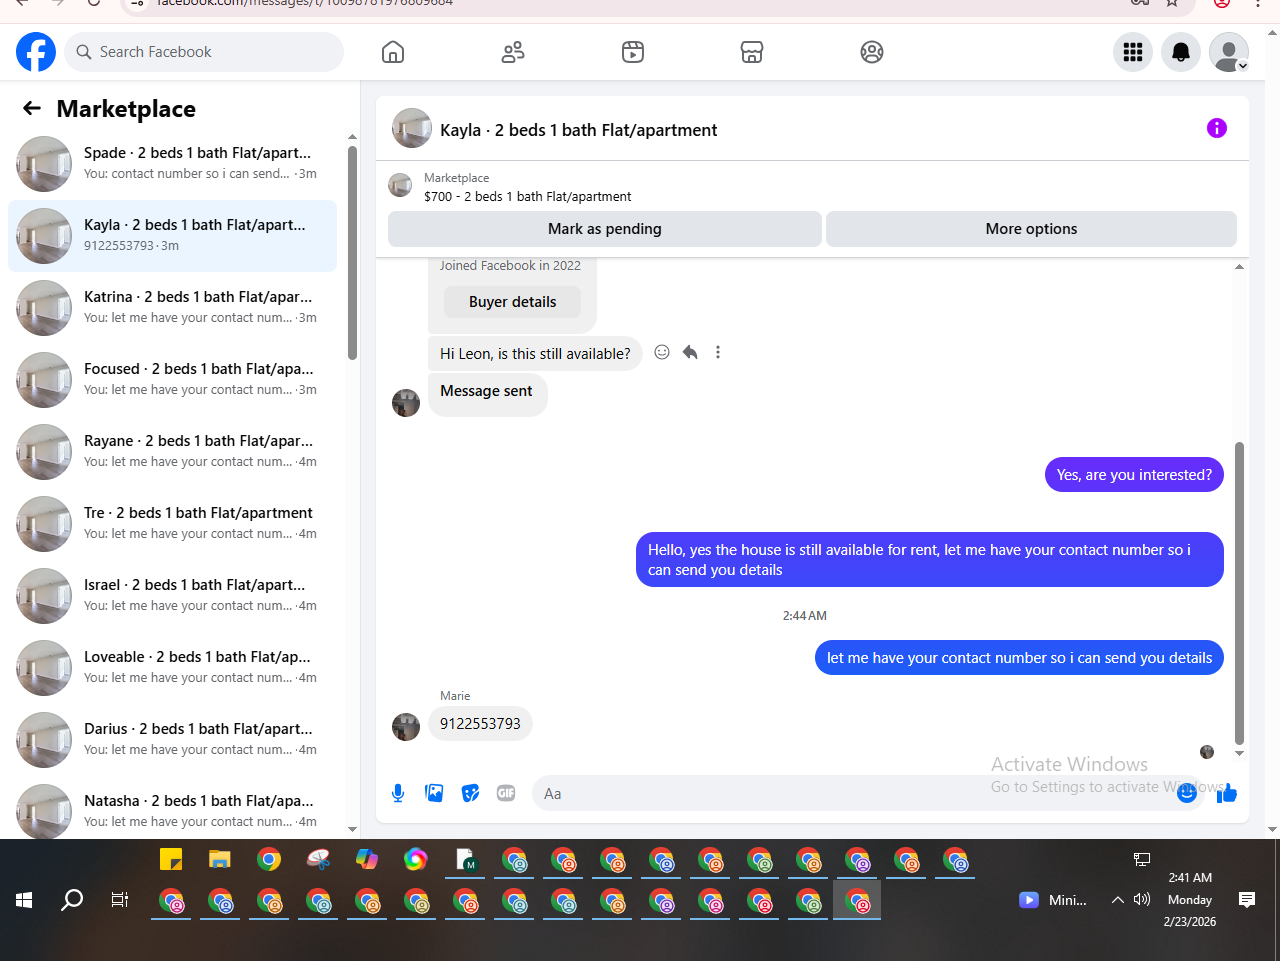This screenshot has width=1280, height=961.
Task: Click the Mark as pending button
Action: click(x=605, y=229)
